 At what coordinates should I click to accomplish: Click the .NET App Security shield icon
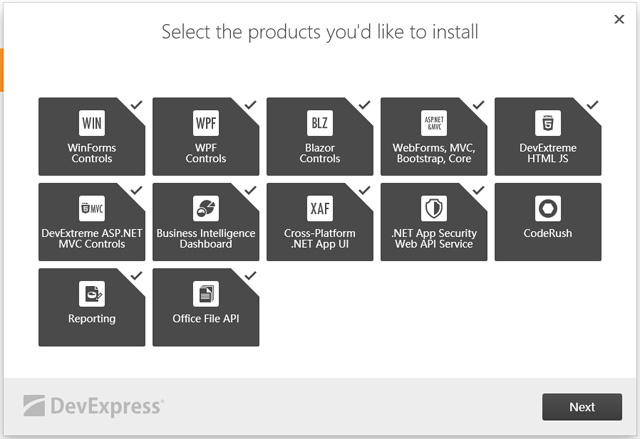pyautogui.click(x=434, y=208)
